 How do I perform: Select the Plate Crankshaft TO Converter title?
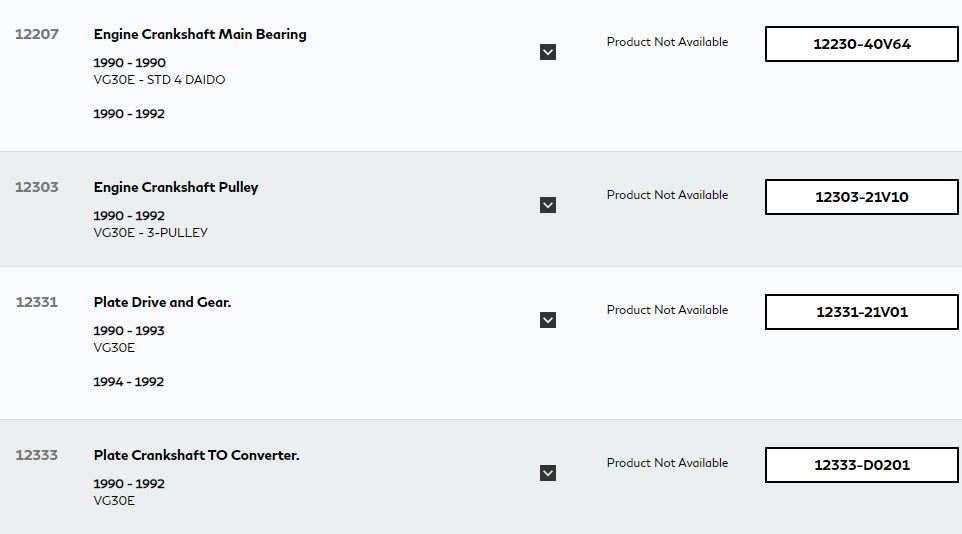point(196,455)
